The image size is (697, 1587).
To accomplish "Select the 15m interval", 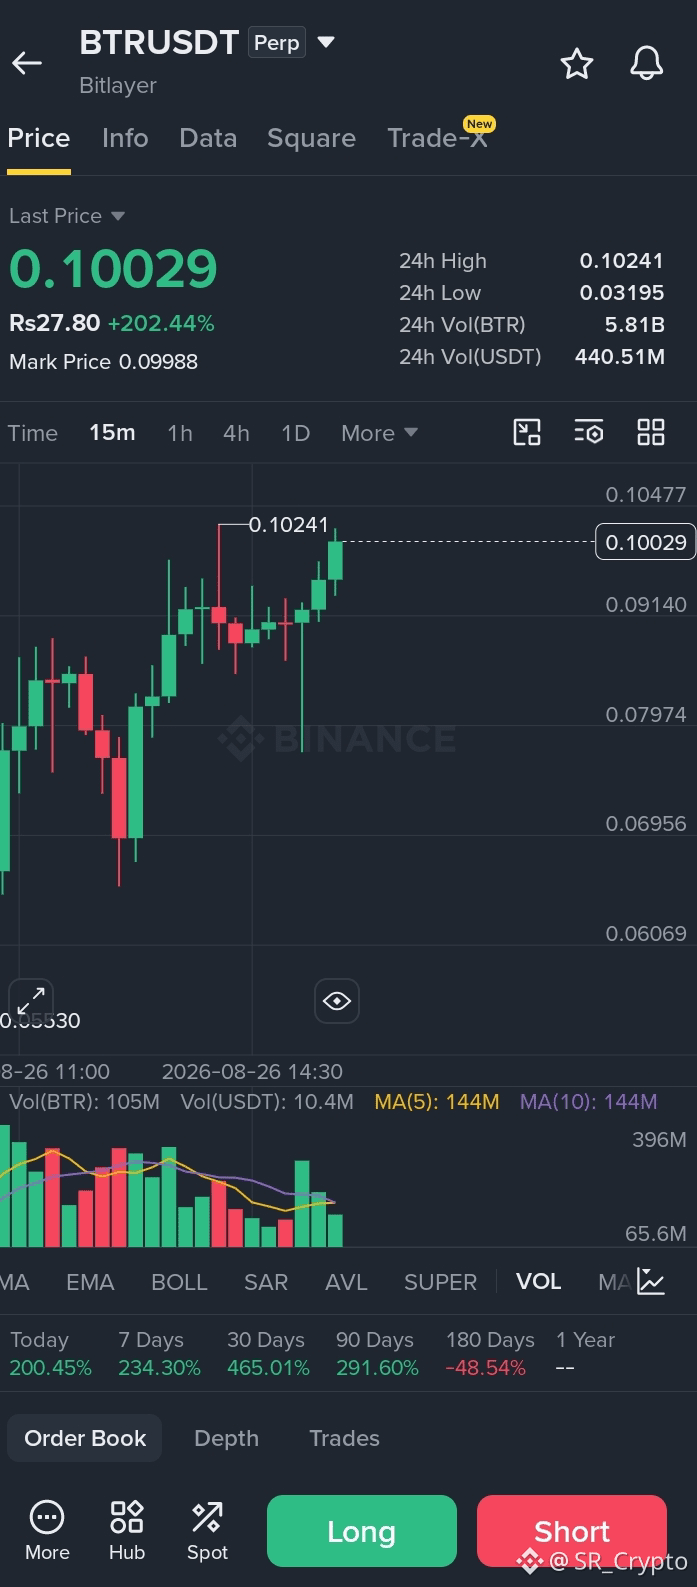I will (x=112, y=433).
